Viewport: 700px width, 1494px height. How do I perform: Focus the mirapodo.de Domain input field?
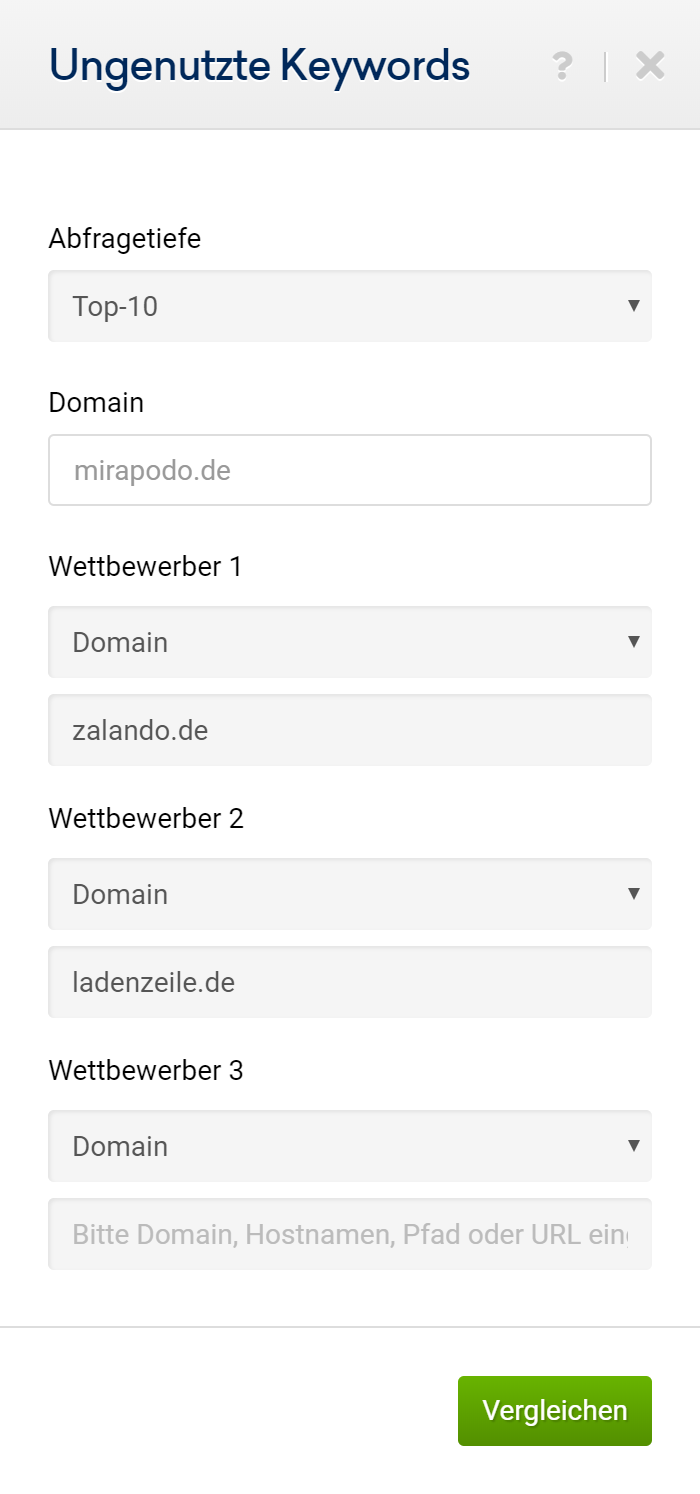350,470
